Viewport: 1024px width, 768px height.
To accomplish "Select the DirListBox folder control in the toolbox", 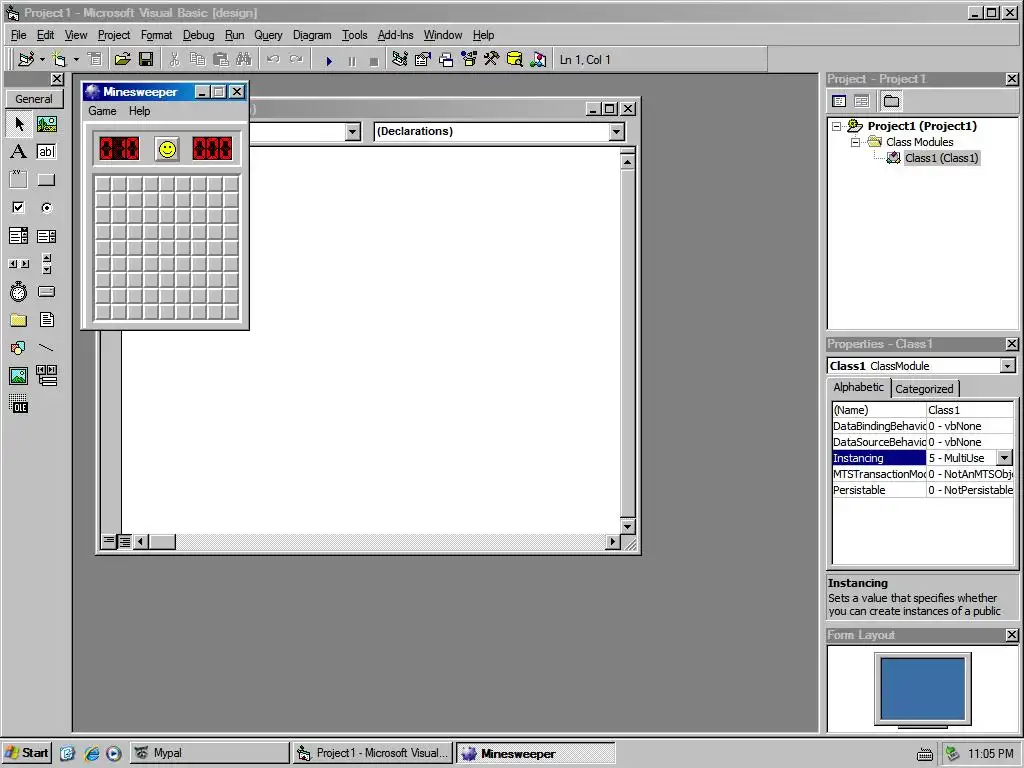I will point(19,320).
